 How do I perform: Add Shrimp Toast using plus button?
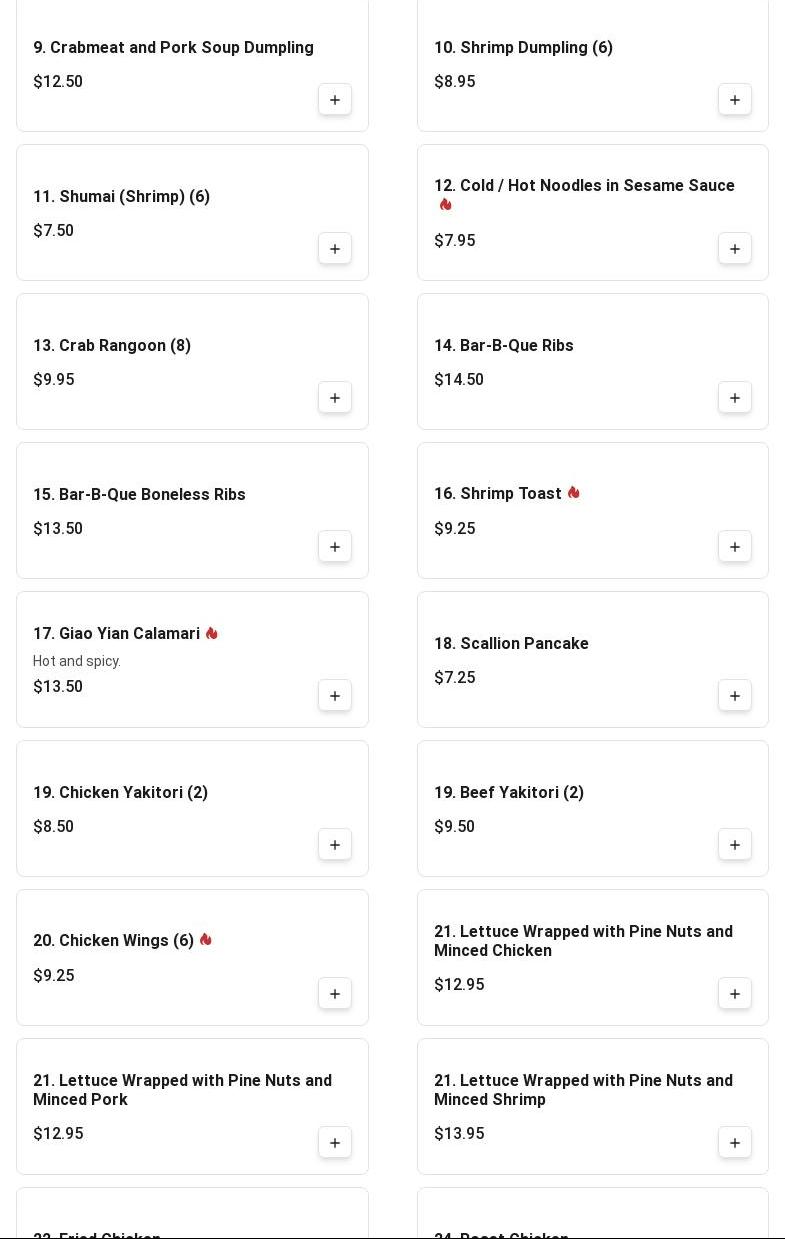pos(735,547)
